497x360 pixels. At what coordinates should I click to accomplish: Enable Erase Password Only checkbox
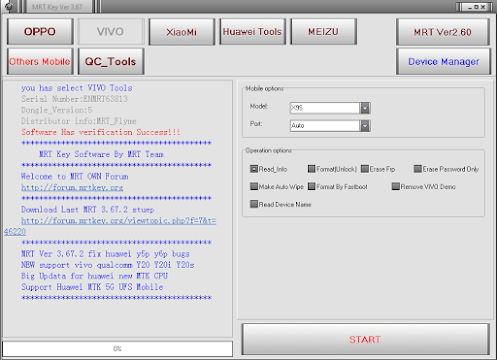tap(418, 169)
